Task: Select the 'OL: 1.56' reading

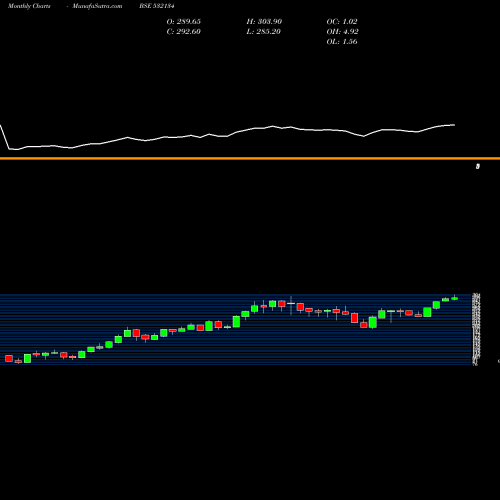Action: click(x=342, y=42)
